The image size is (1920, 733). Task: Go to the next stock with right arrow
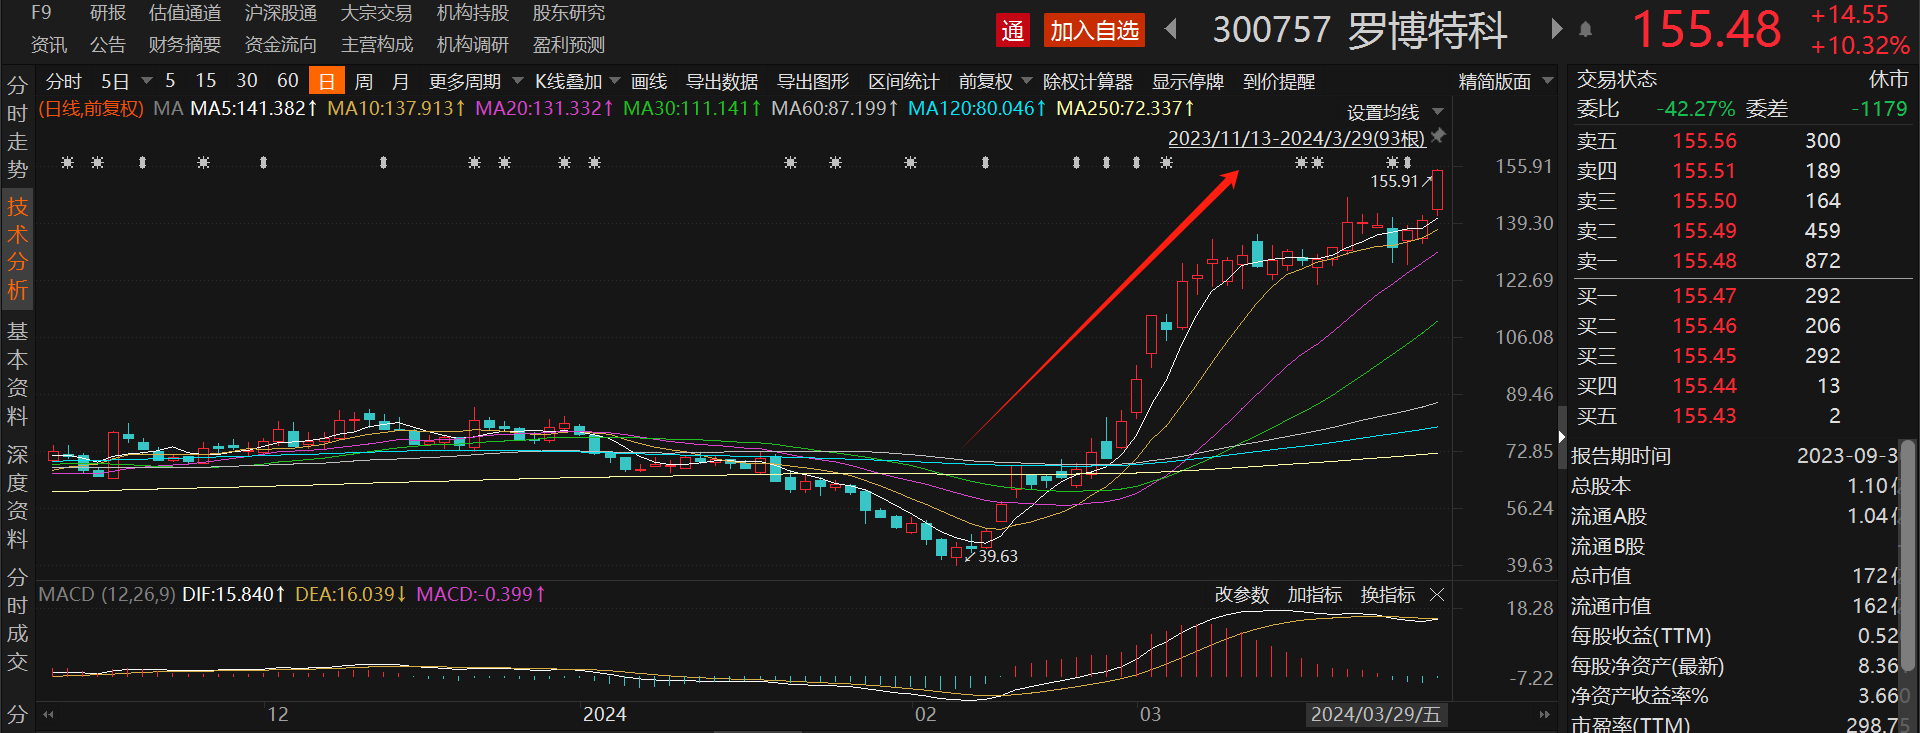click(x=1556, y=29)
